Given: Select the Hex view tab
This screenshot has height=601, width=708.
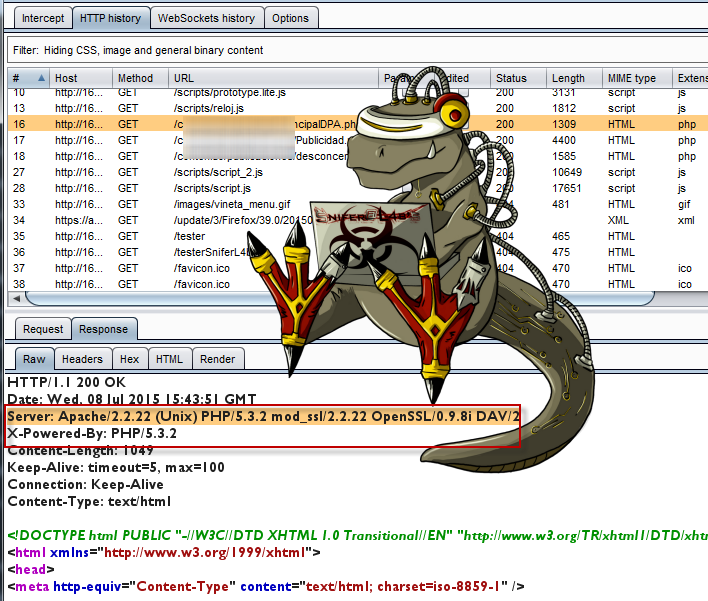Looking at the screenshot, I should pos(129,359).
